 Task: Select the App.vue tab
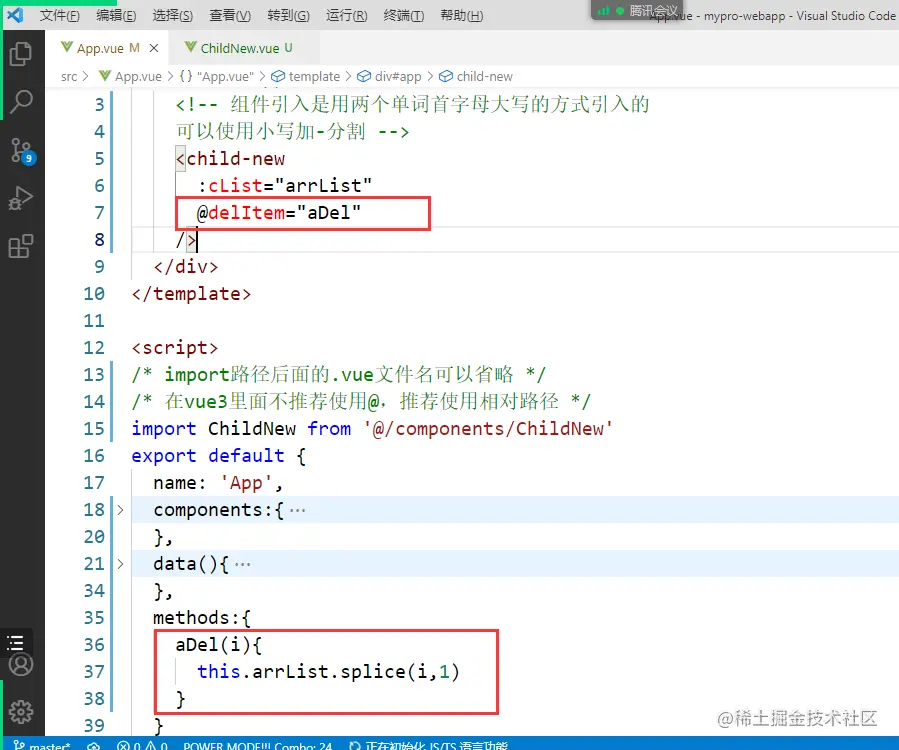(x=105, y=47)
